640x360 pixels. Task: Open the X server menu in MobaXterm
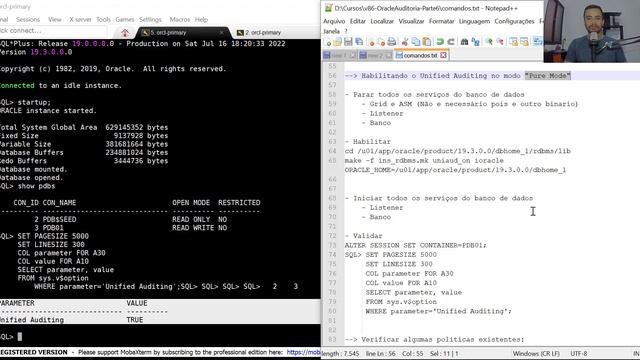click(80, 20)
